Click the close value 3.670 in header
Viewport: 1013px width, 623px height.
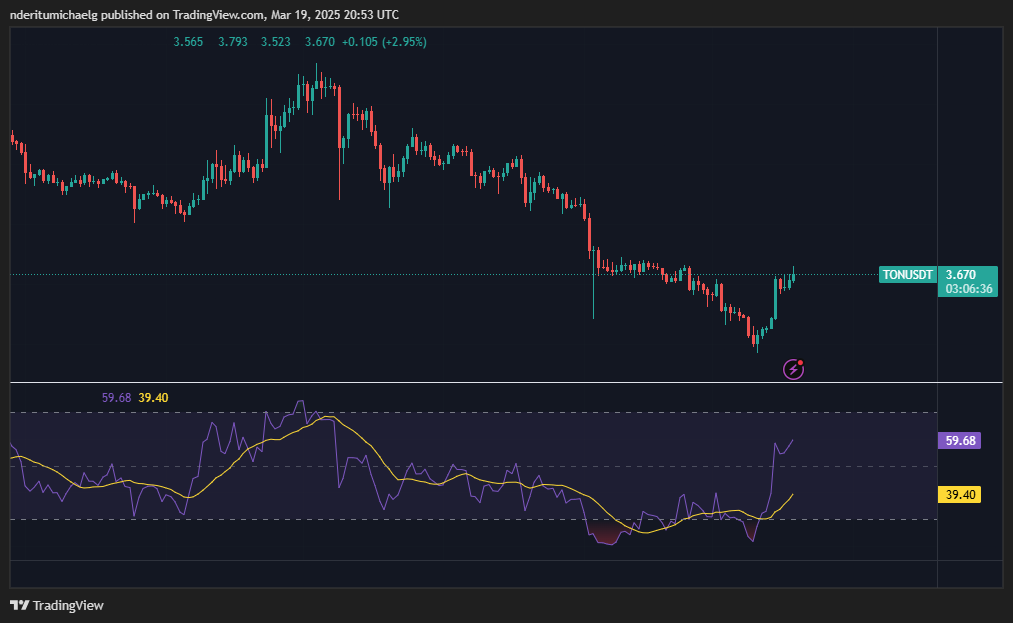(320, 42)
